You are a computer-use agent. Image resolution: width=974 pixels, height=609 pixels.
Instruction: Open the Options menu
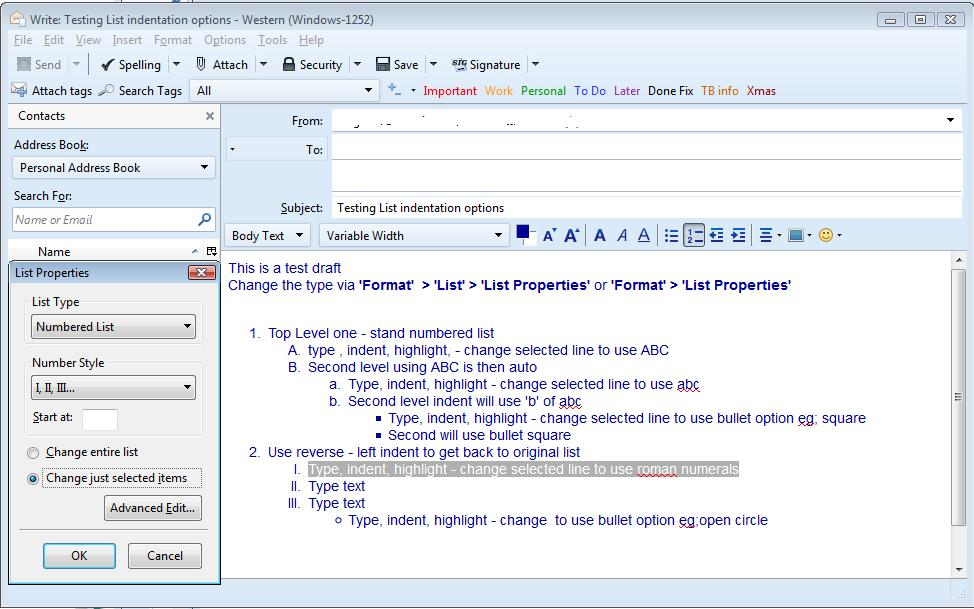(x=225, y=40)
